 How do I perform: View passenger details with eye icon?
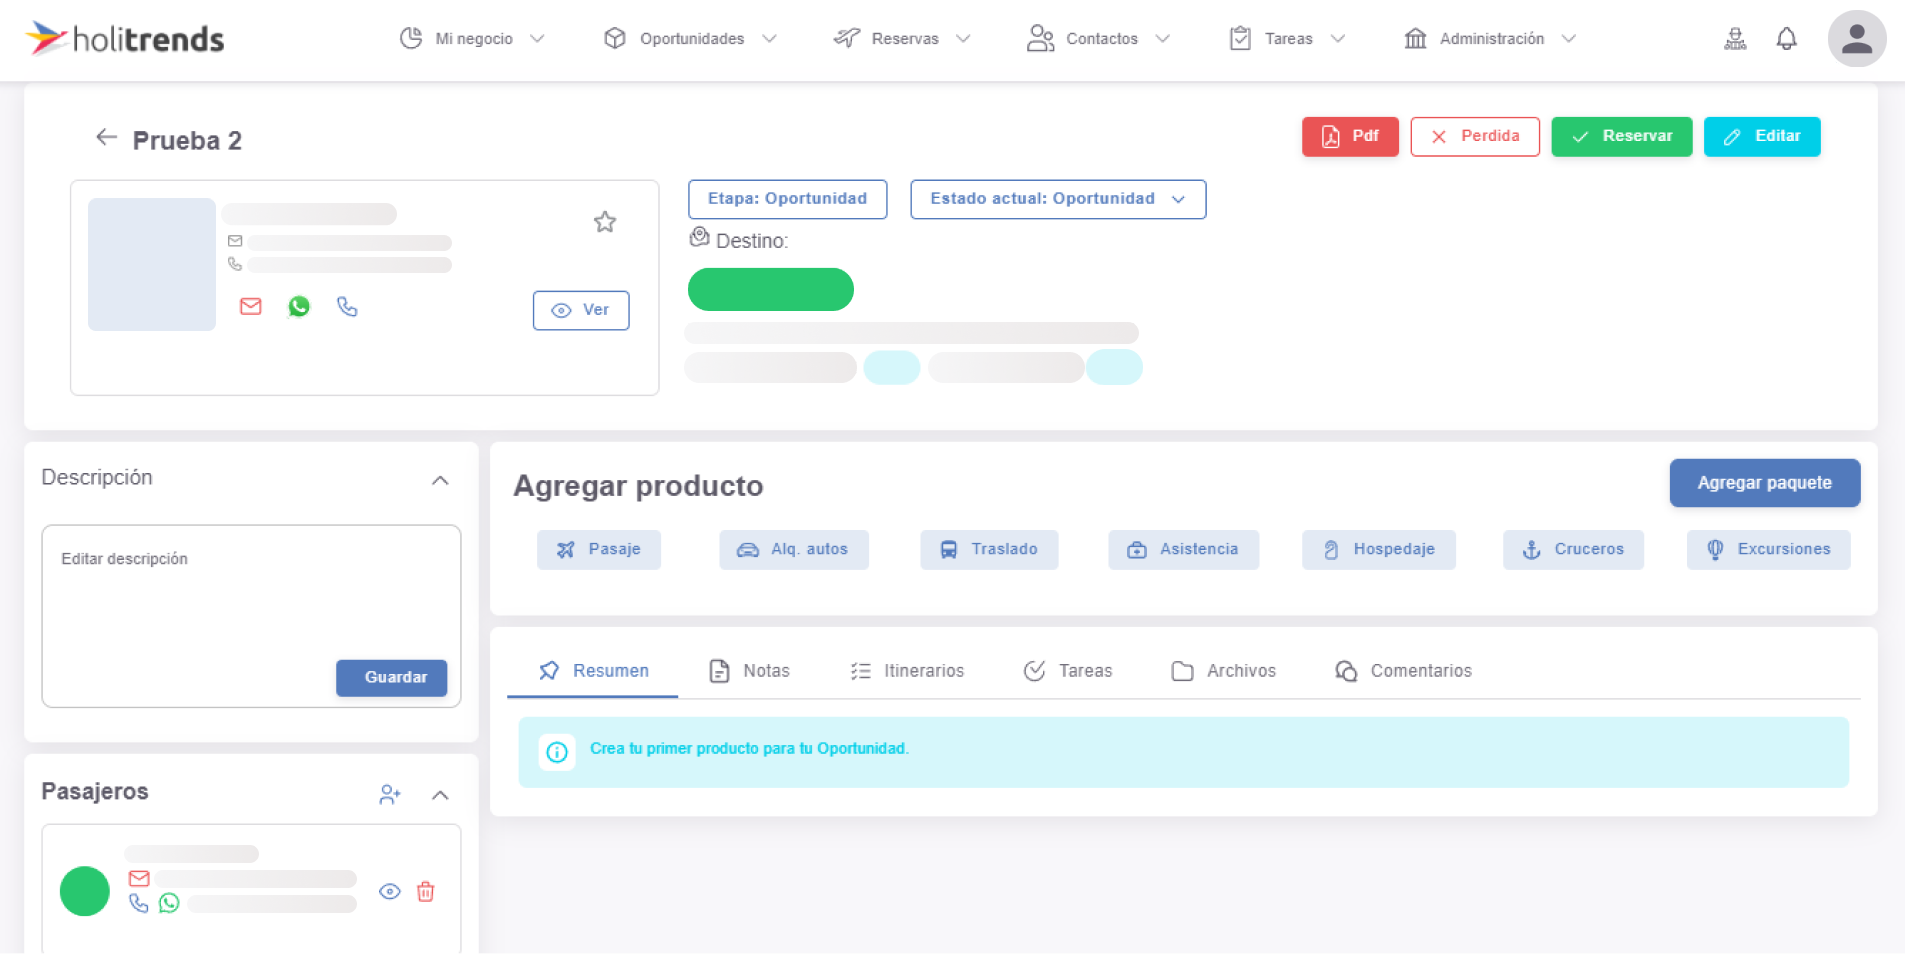point(390,892)
